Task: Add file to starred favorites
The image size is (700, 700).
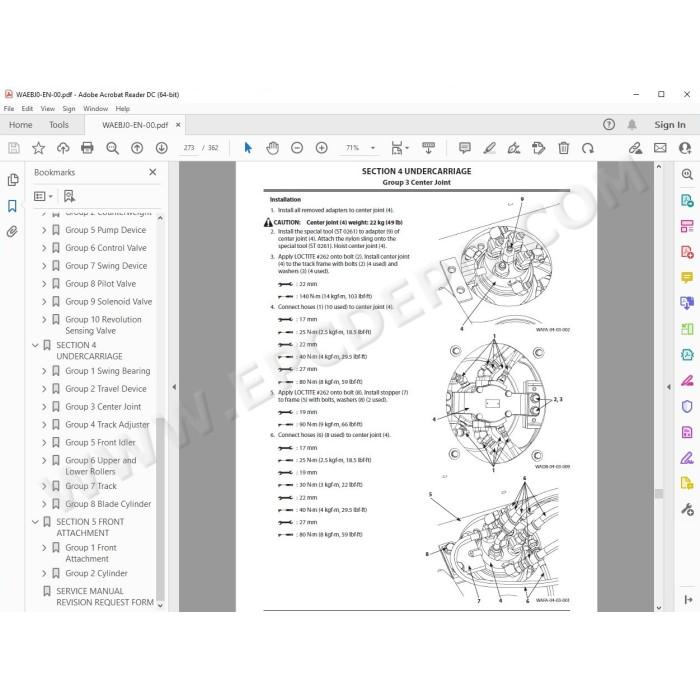Action: 38,148
